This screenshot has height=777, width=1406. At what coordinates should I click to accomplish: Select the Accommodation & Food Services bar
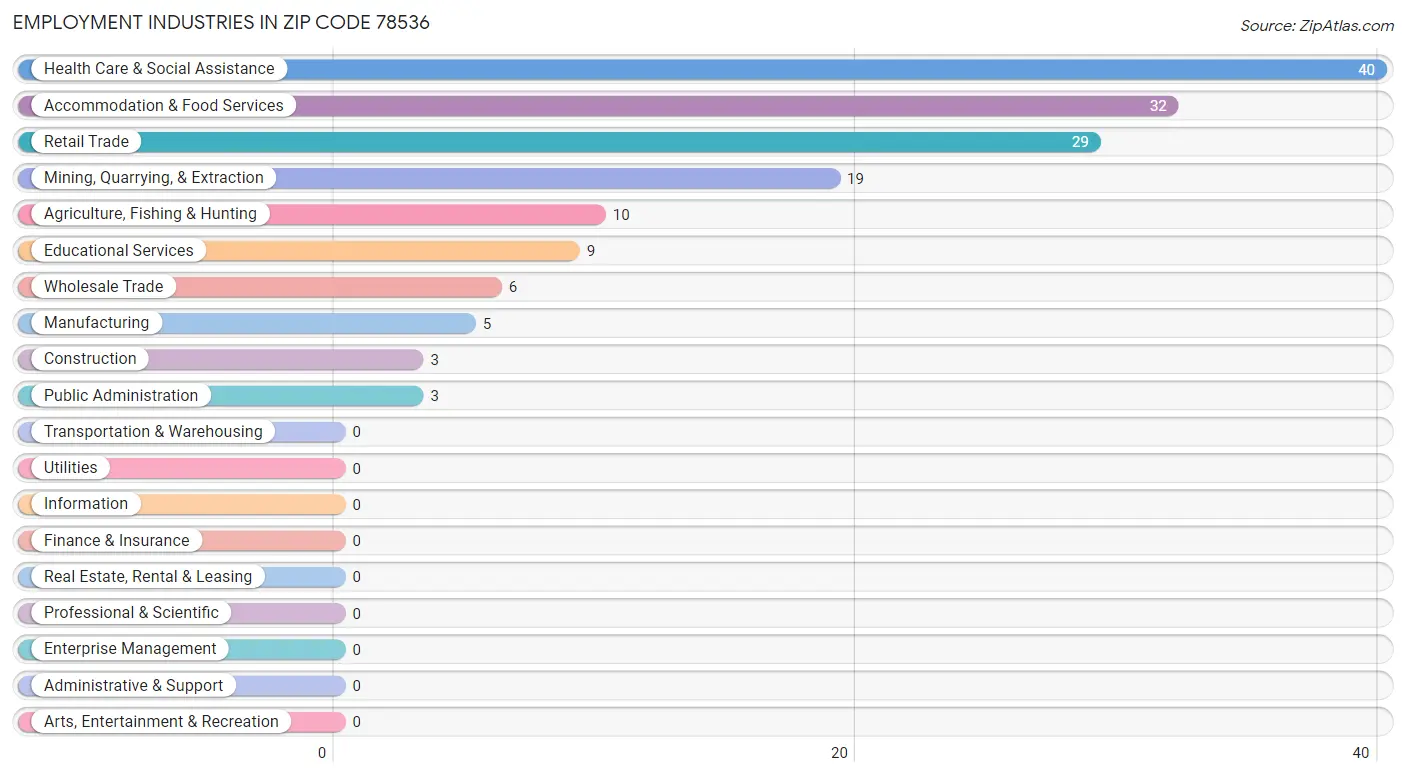[x=598, y=106]
